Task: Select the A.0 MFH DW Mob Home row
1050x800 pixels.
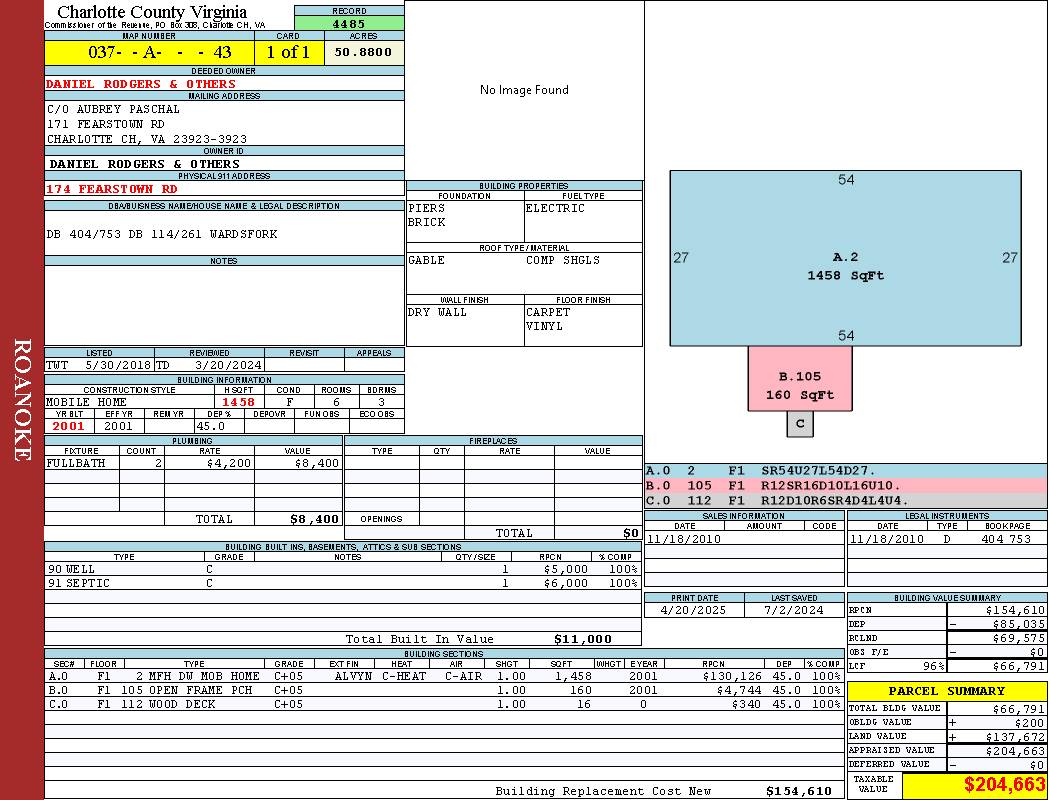Action: pyautogui.click(x=442, y=676)
